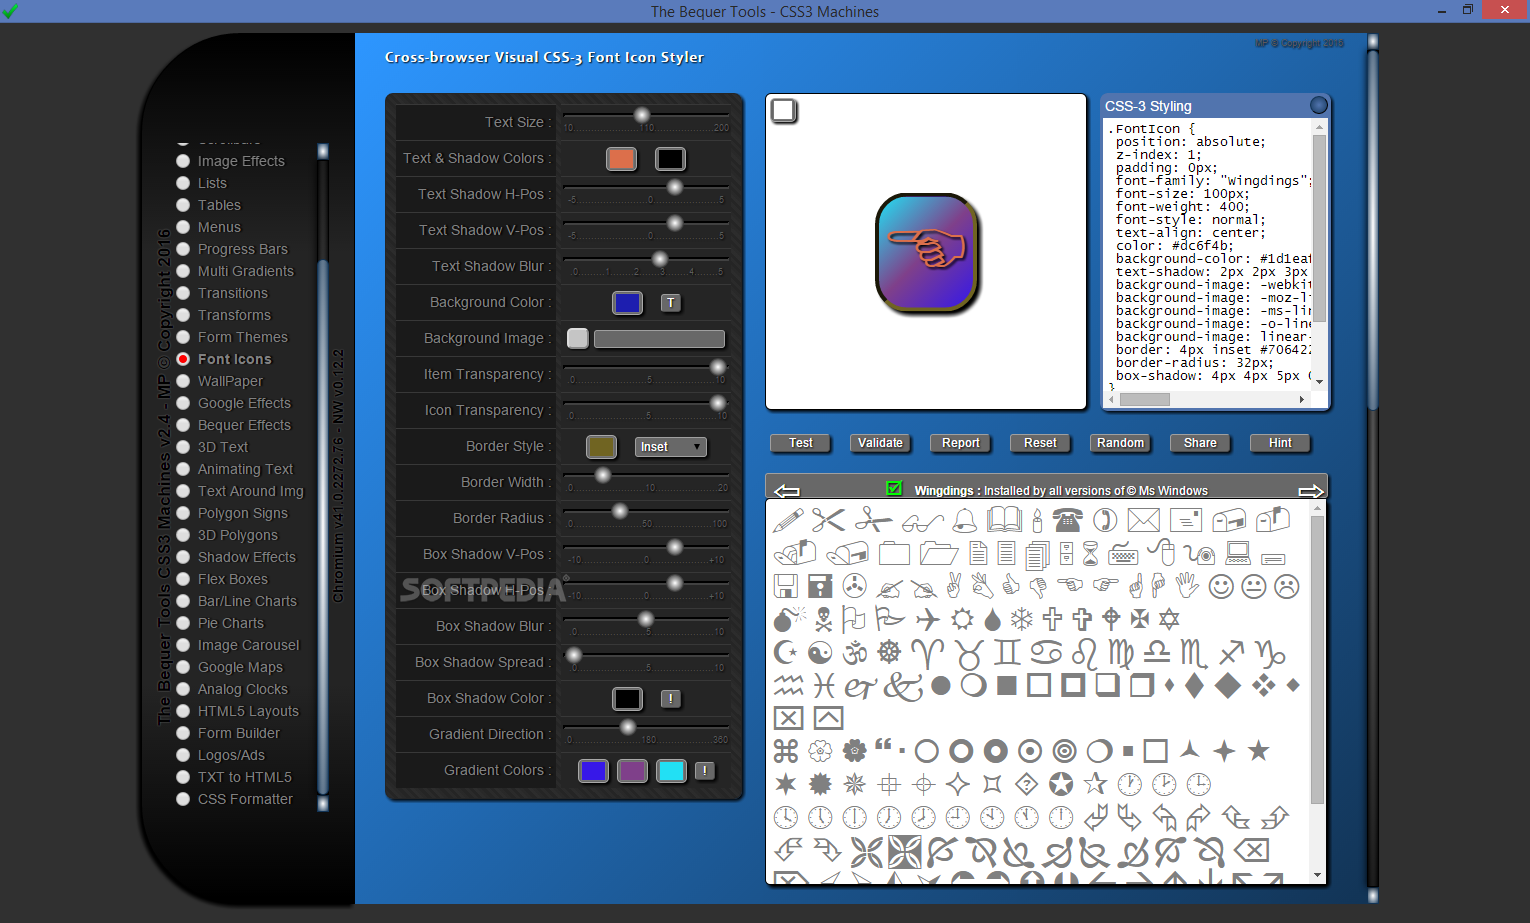Select the snowflake icon
The image size is (1530, 923).
[1021, 619]
